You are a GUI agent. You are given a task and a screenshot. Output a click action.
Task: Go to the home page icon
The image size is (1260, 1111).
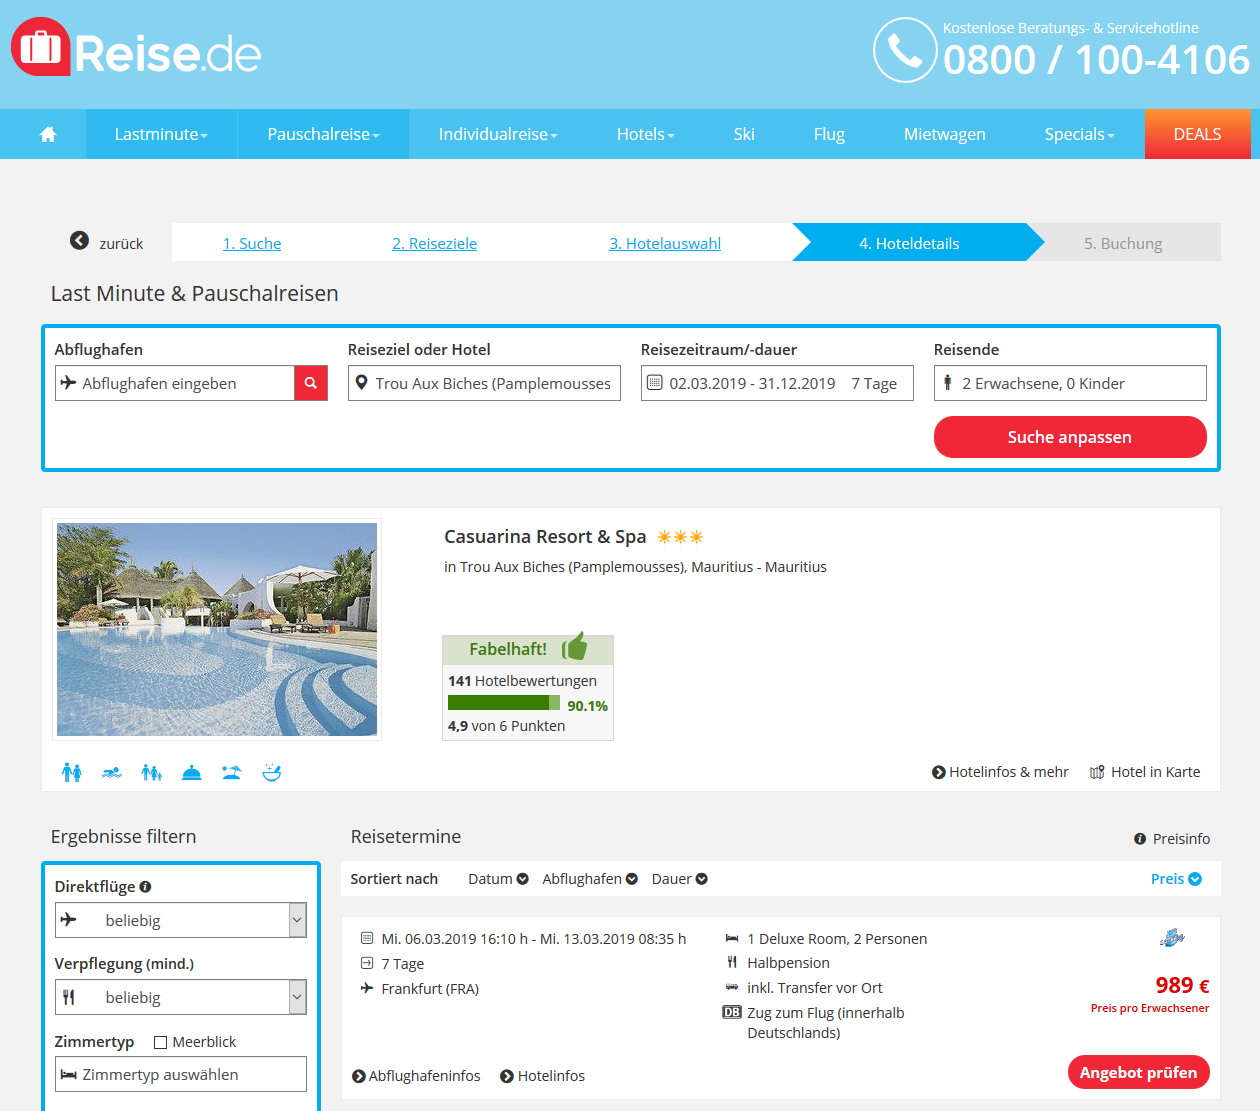pyautogui.click(x=48, y=134)
